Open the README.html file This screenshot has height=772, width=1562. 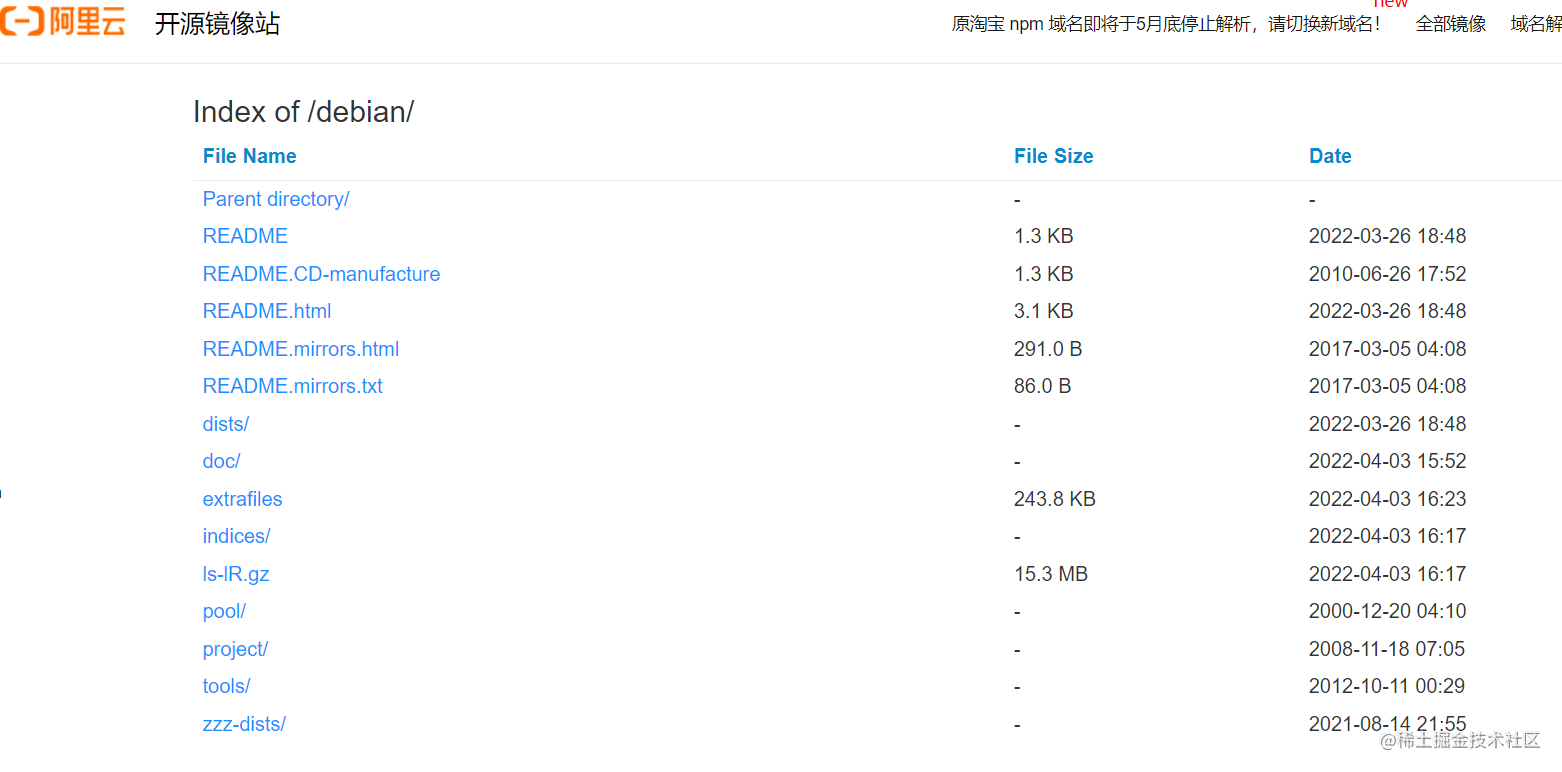(266, 311)
